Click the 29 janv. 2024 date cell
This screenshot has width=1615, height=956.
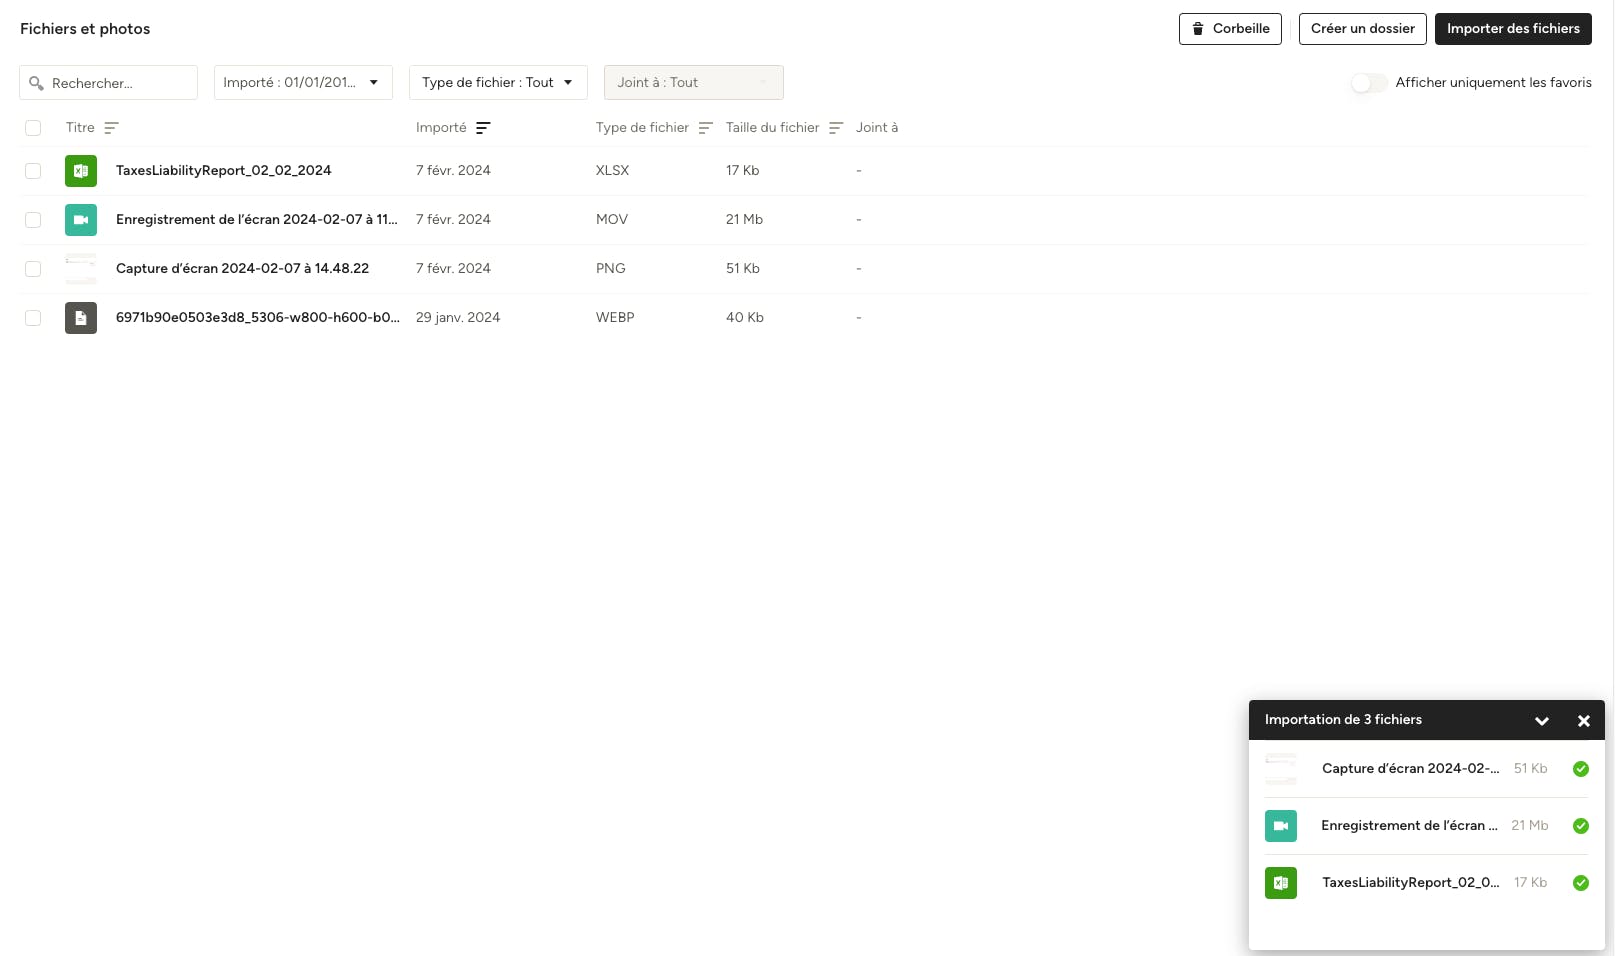(458, 318)
